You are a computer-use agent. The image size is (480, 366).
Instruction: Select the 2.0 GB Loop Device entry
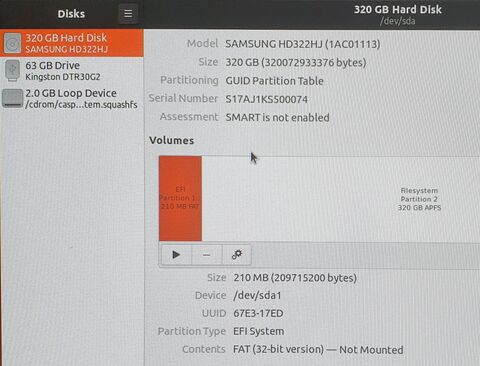(x=72, y=98)
